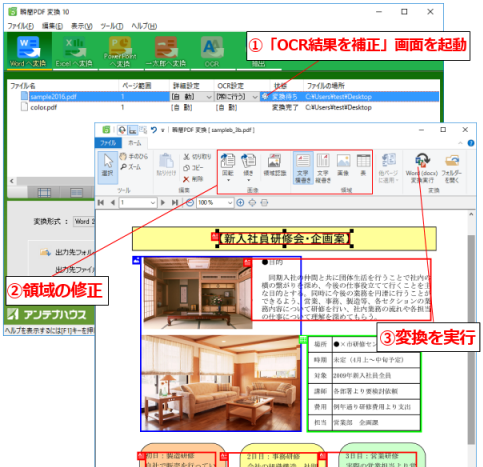The height and width of the screenshot is (467, 483).
Task: Select the PowerPoint conversion mode icon
Action: 120,51
